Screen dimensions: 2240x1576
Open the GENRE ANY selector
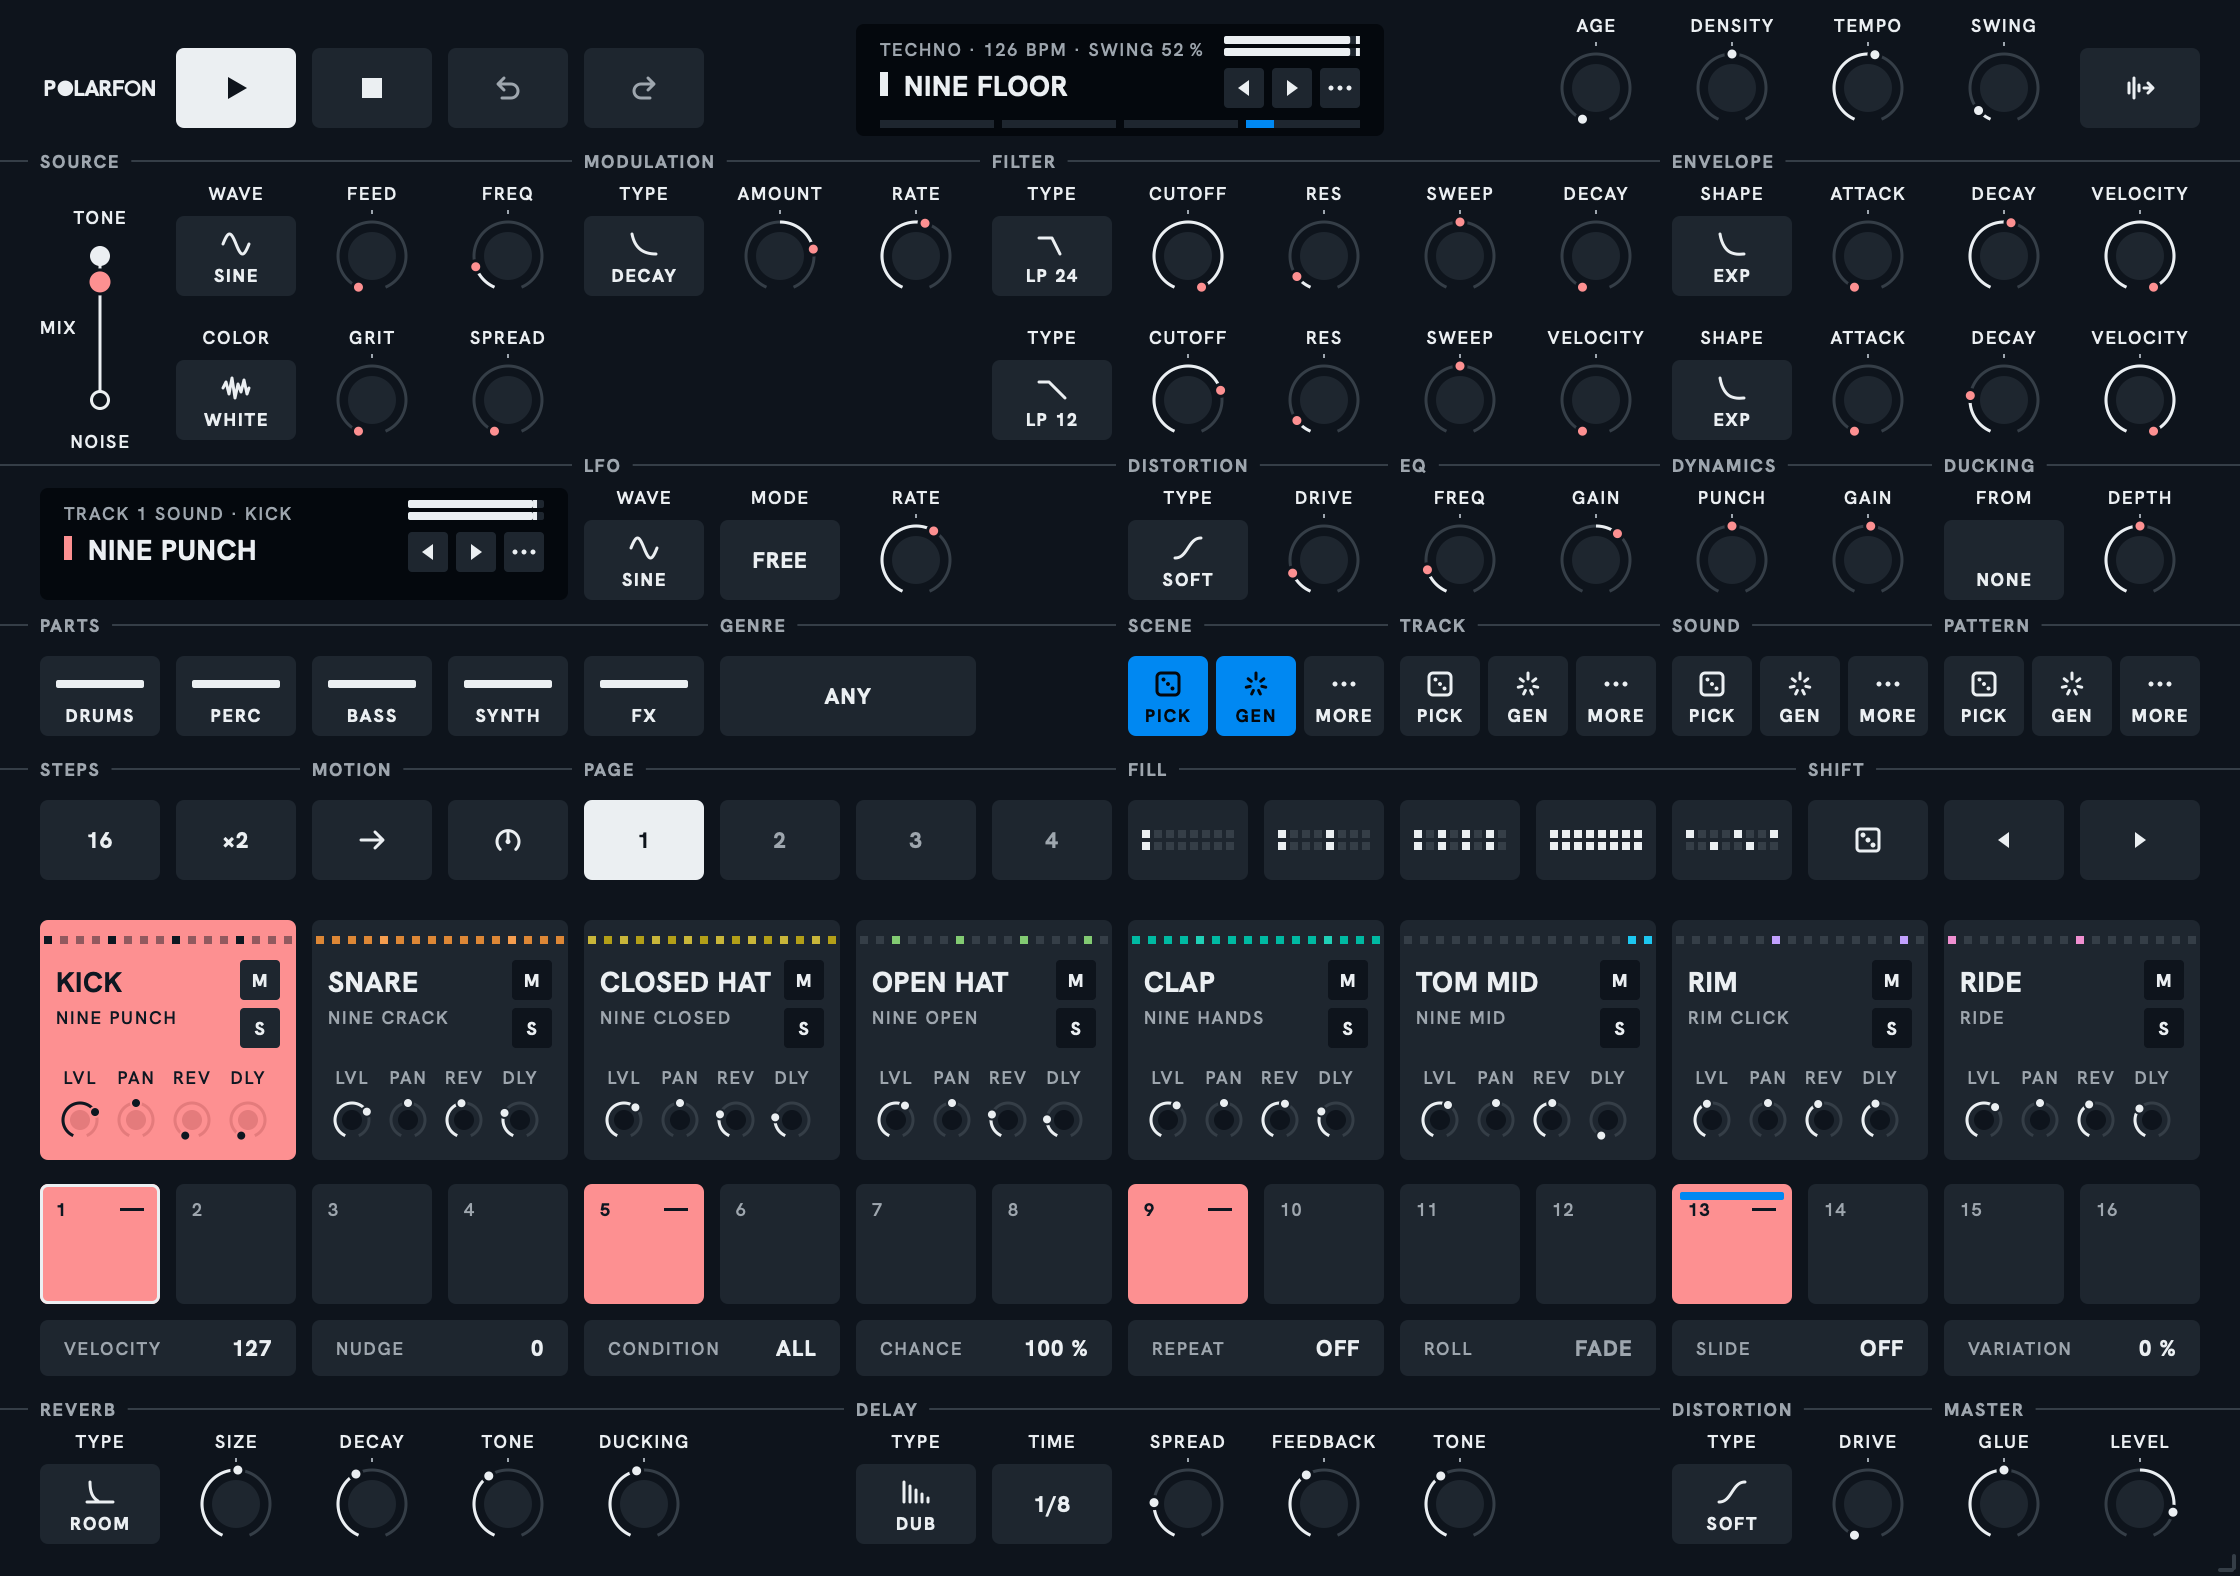(x=848, y=696)
